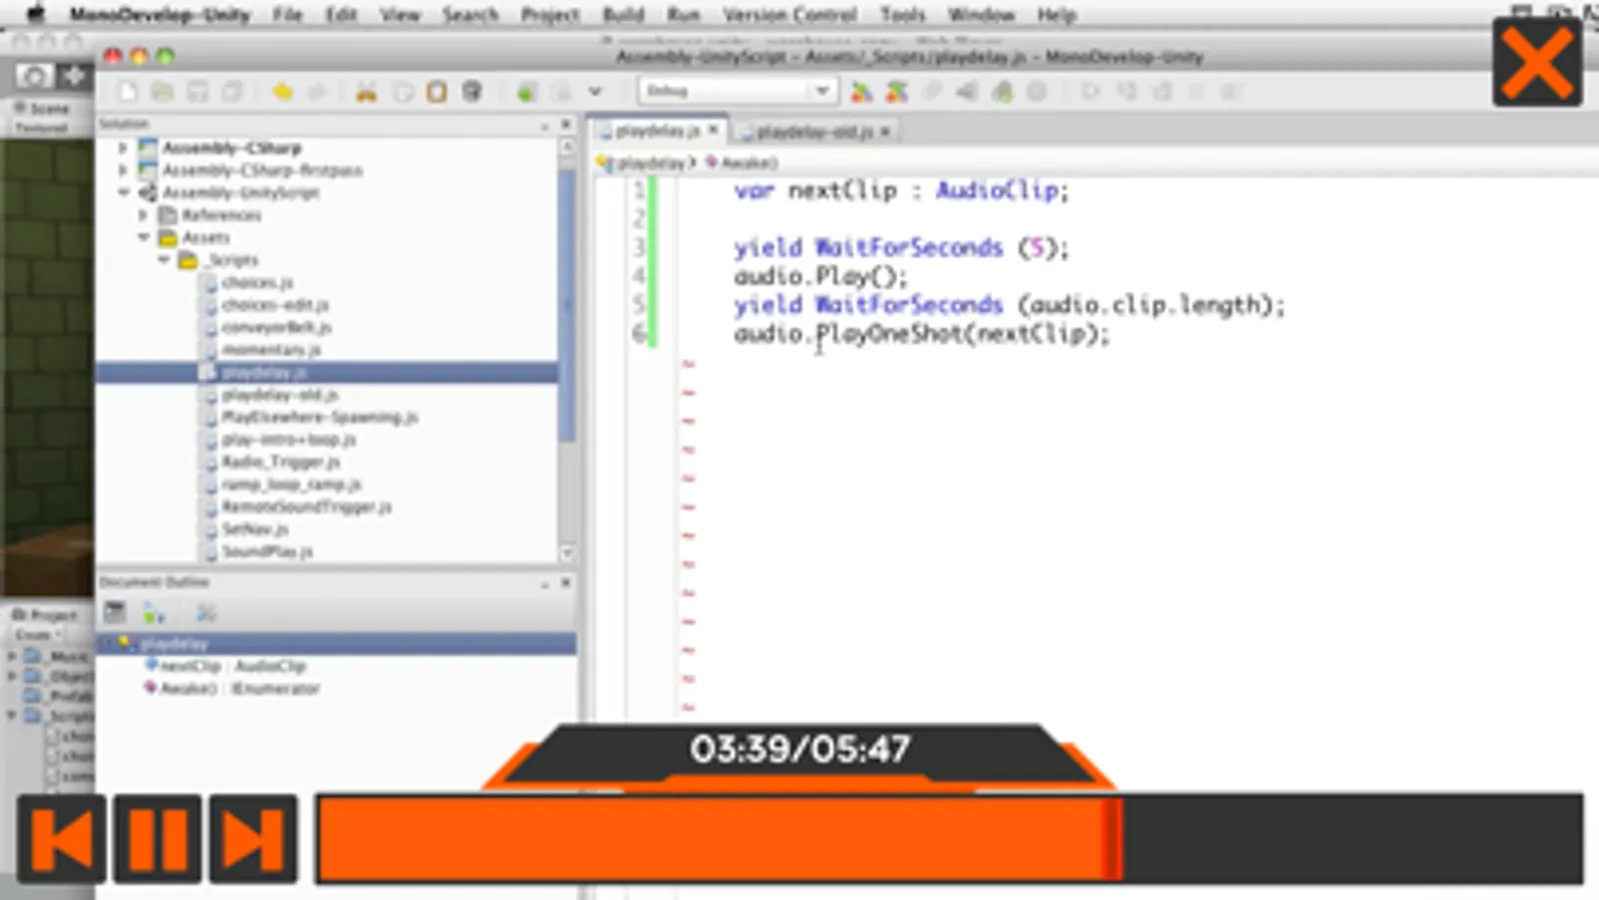1599x900 pixels.
Task: Click the Document Outline settings icon
Action: coord(206,613)
